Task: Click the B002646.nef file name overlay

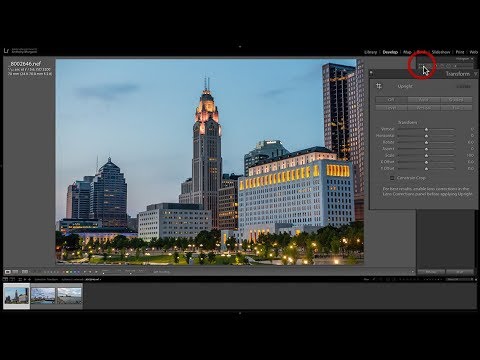Action: pyautogui.click(x=25, y=64)
